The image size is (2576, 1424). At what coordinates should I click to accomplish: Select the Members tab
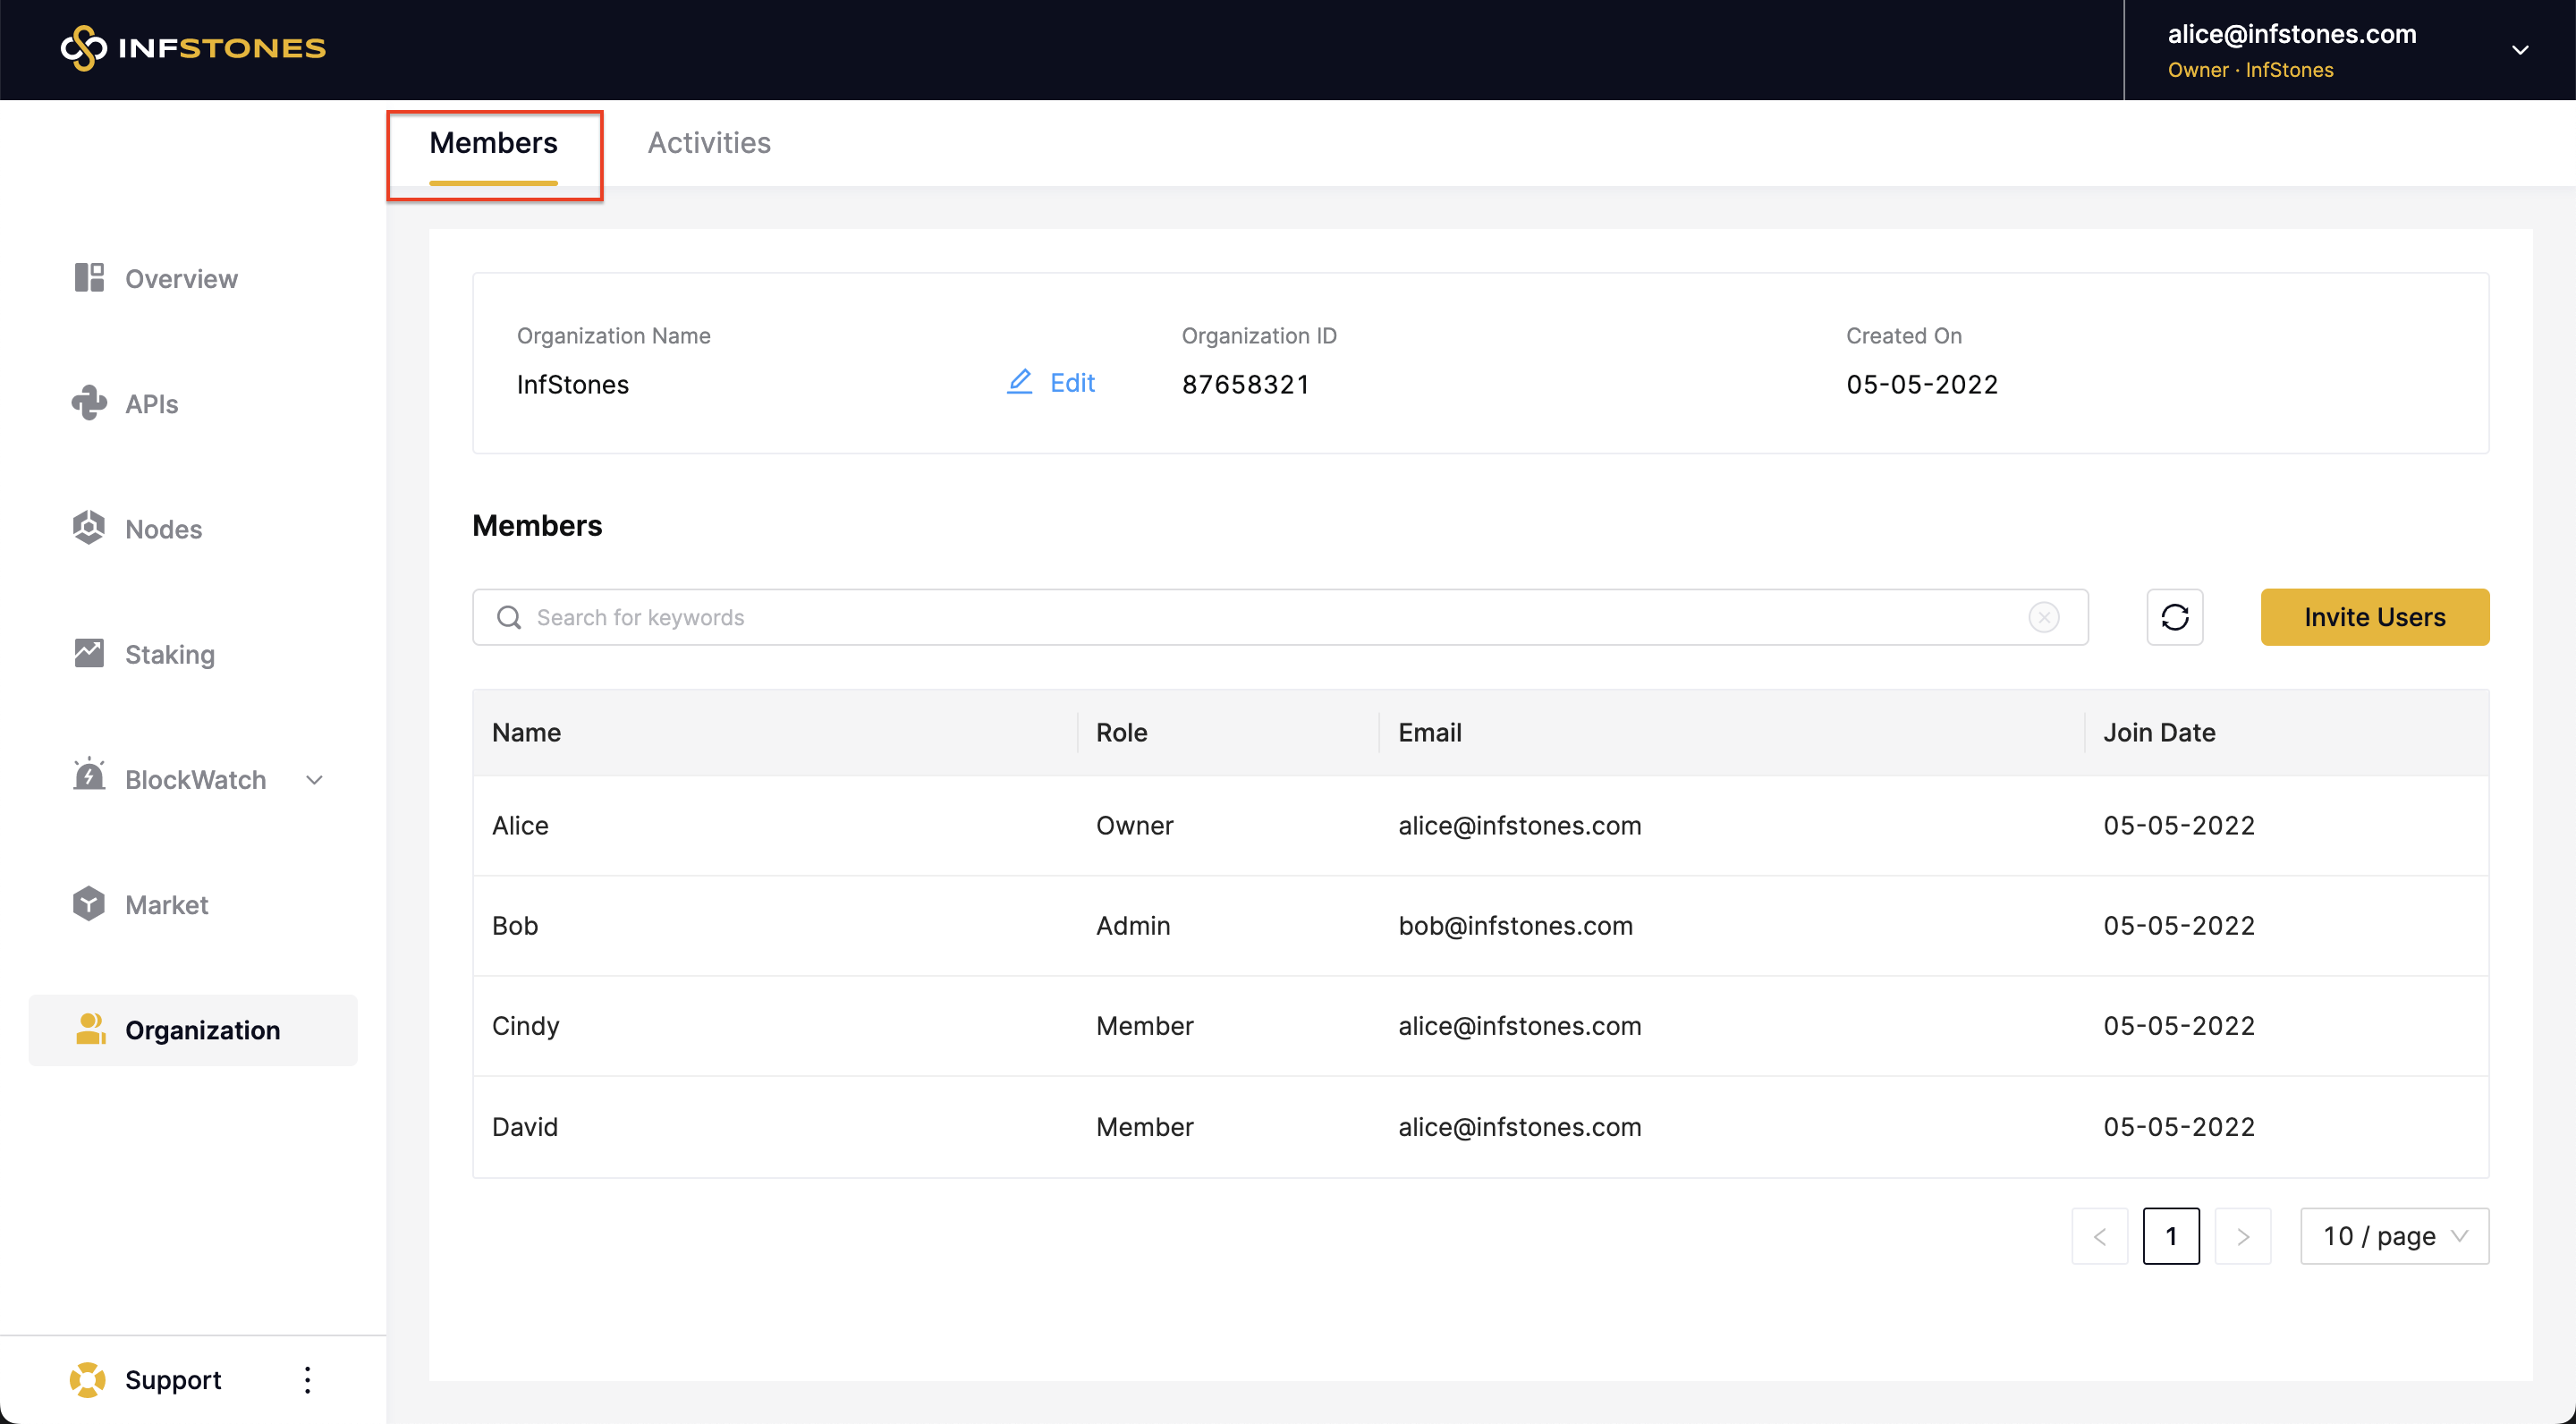[493, 143]
